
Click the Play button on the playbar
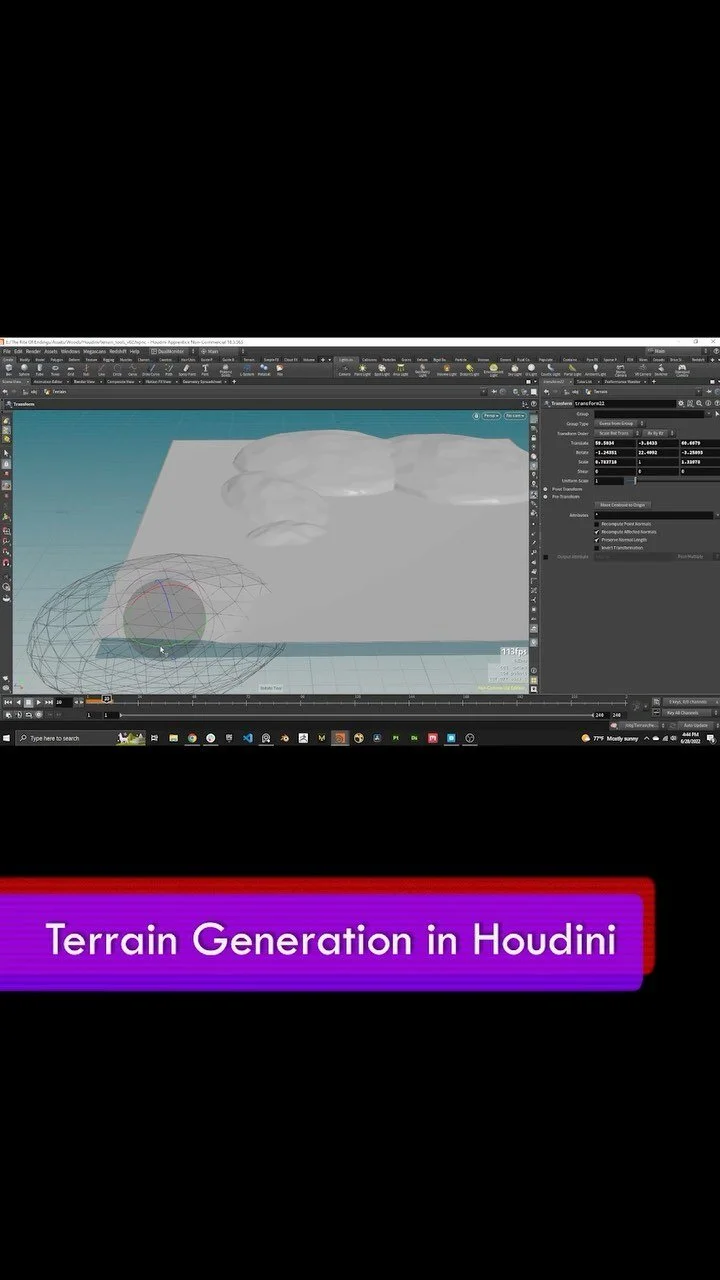click(x=38, y=702)
